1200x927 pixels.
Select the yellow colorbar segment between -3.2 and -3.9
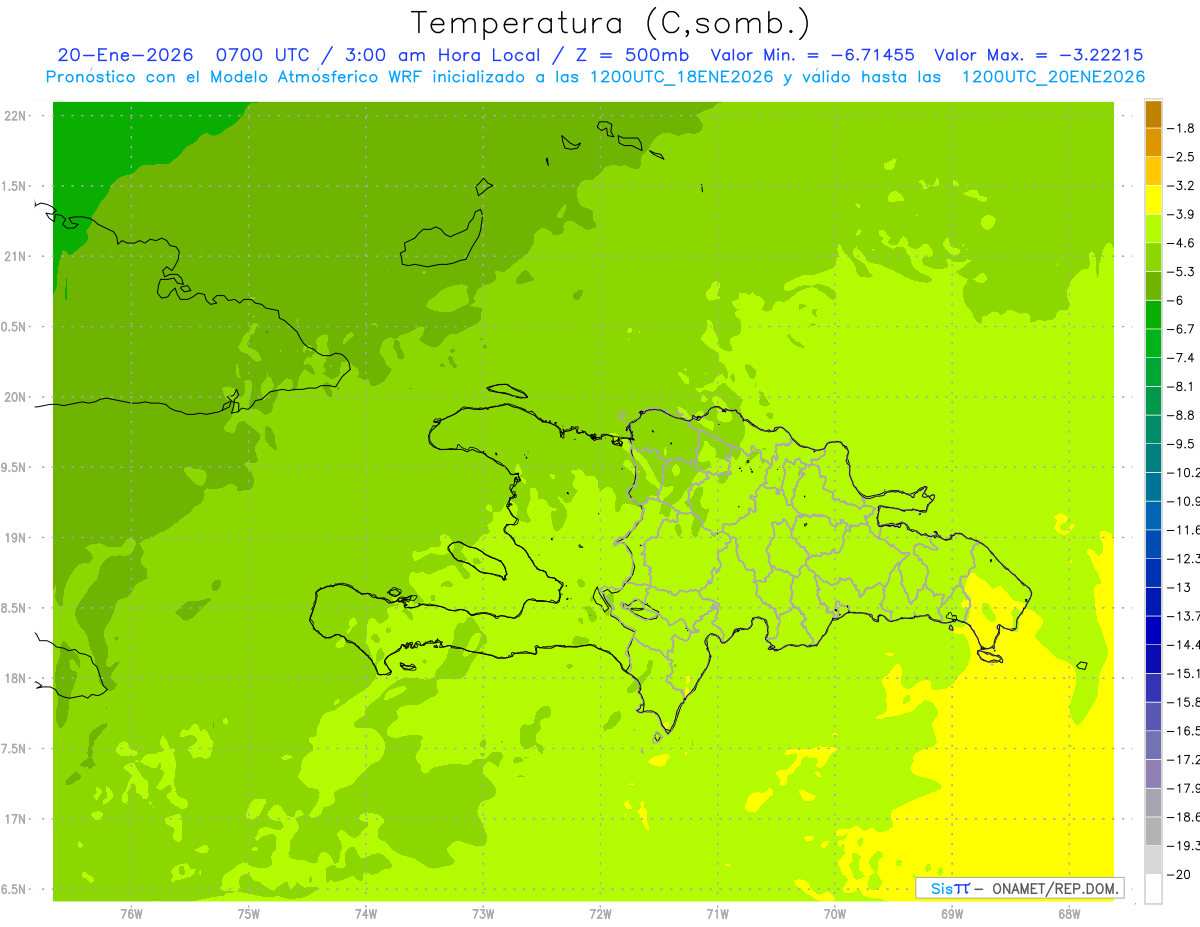(1153, 200)
